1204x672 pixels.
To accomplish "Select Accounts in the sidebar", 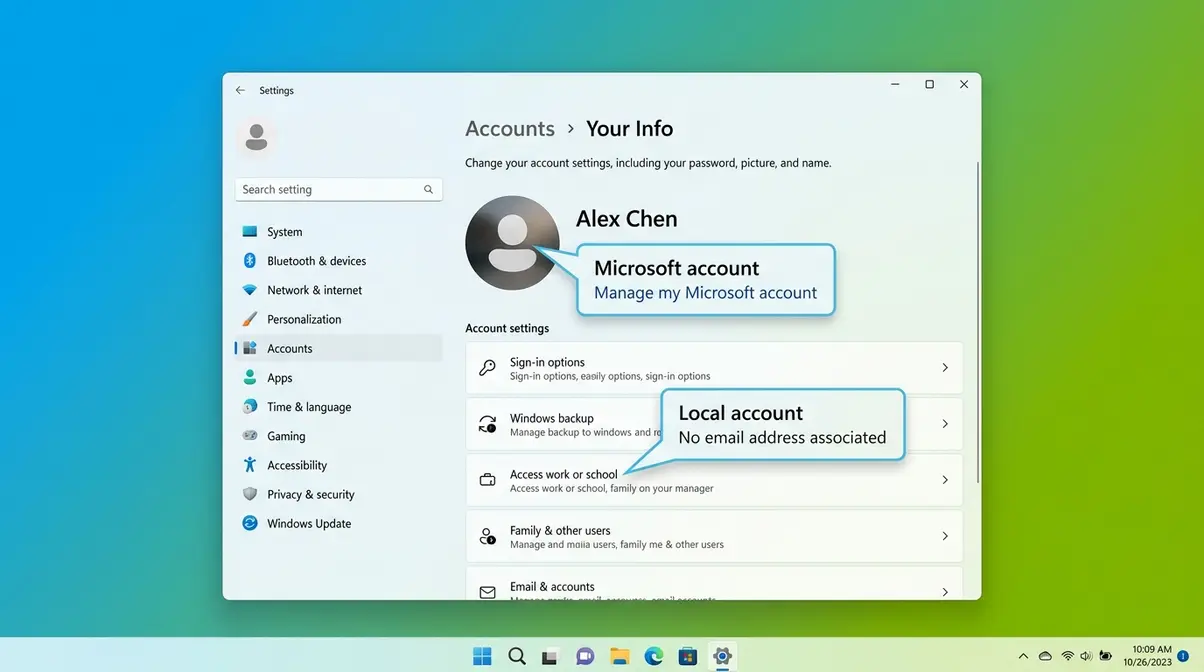I will point(338,348).
